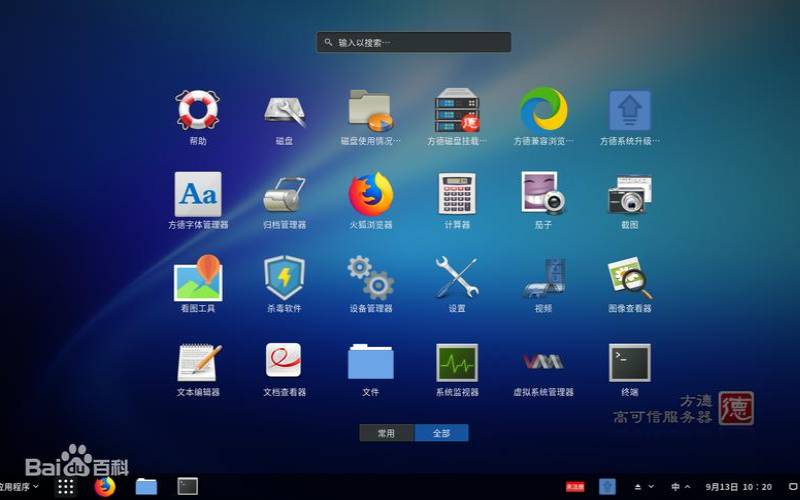Open 杀毒软件 antivirus shield icon

coord(284,278)
